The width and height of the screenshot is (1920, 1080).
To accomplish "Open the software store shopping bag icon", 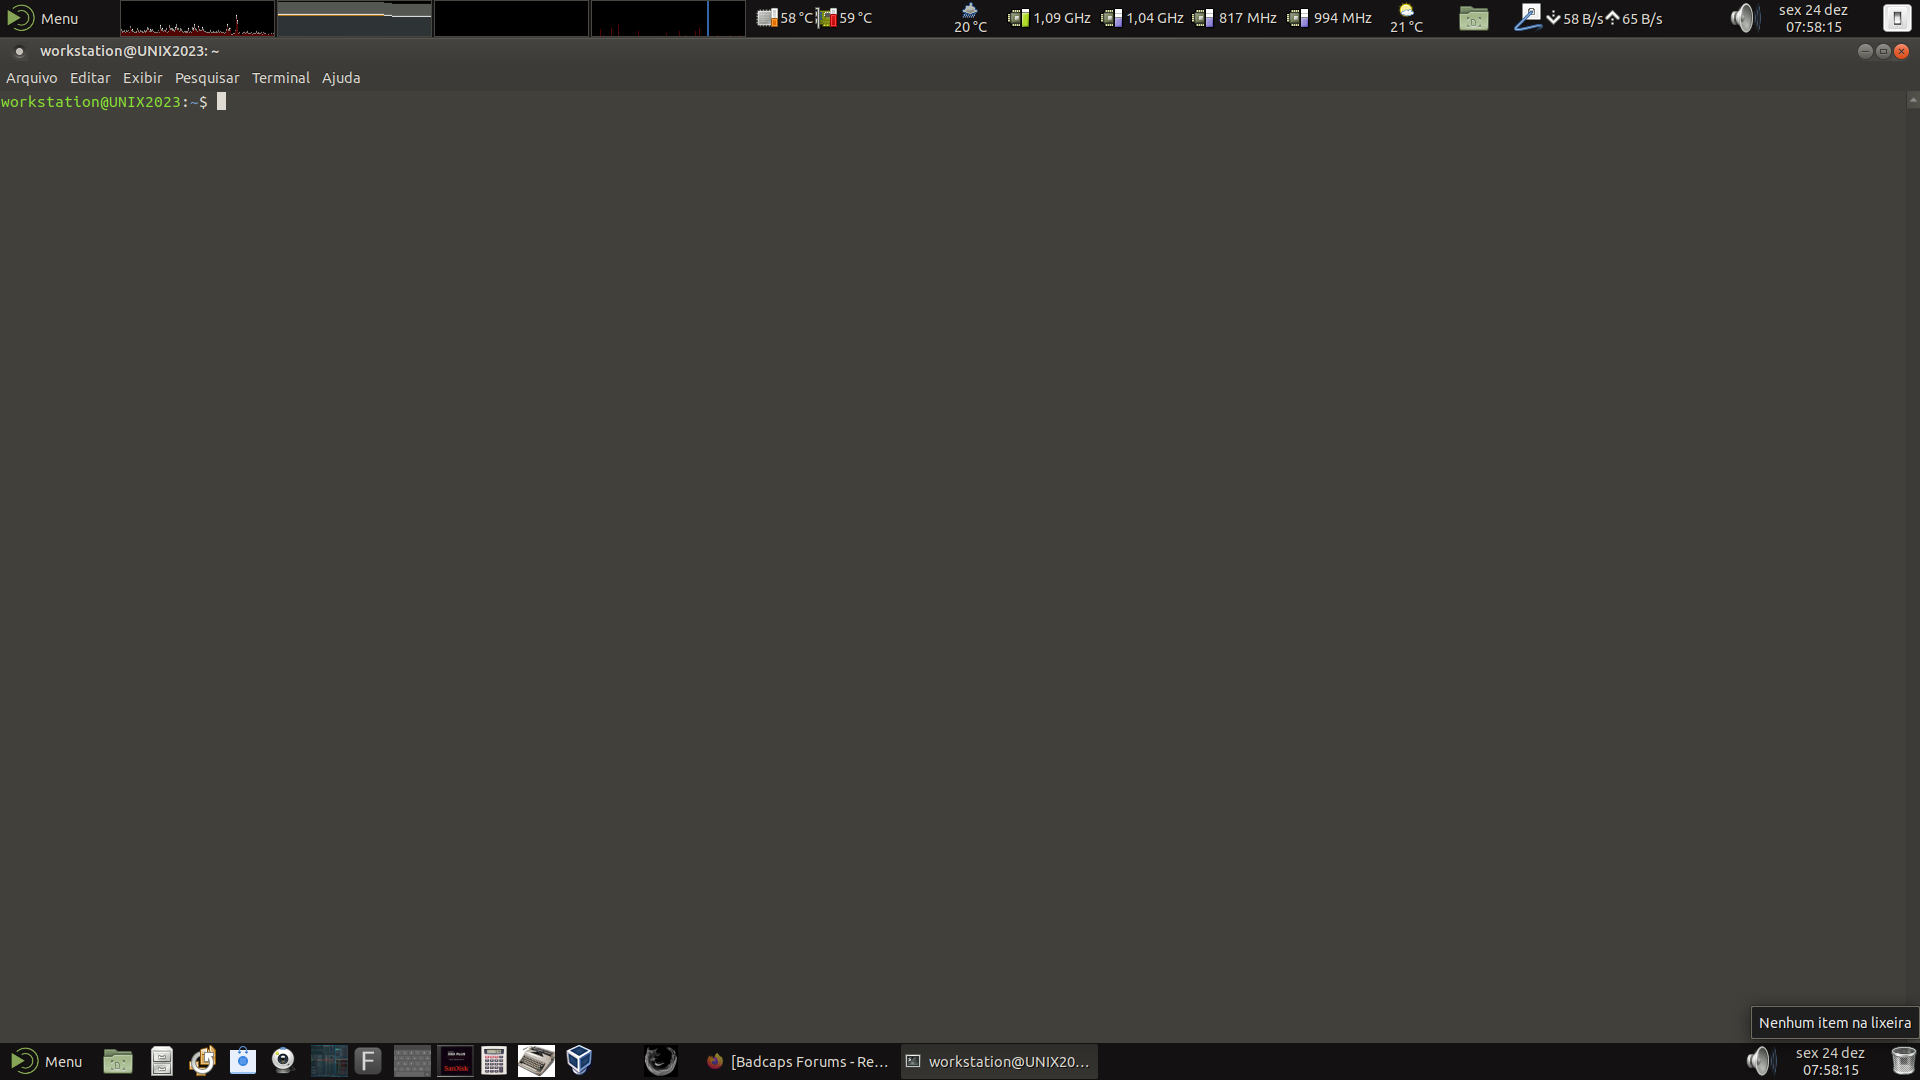I will [243, 1061].
